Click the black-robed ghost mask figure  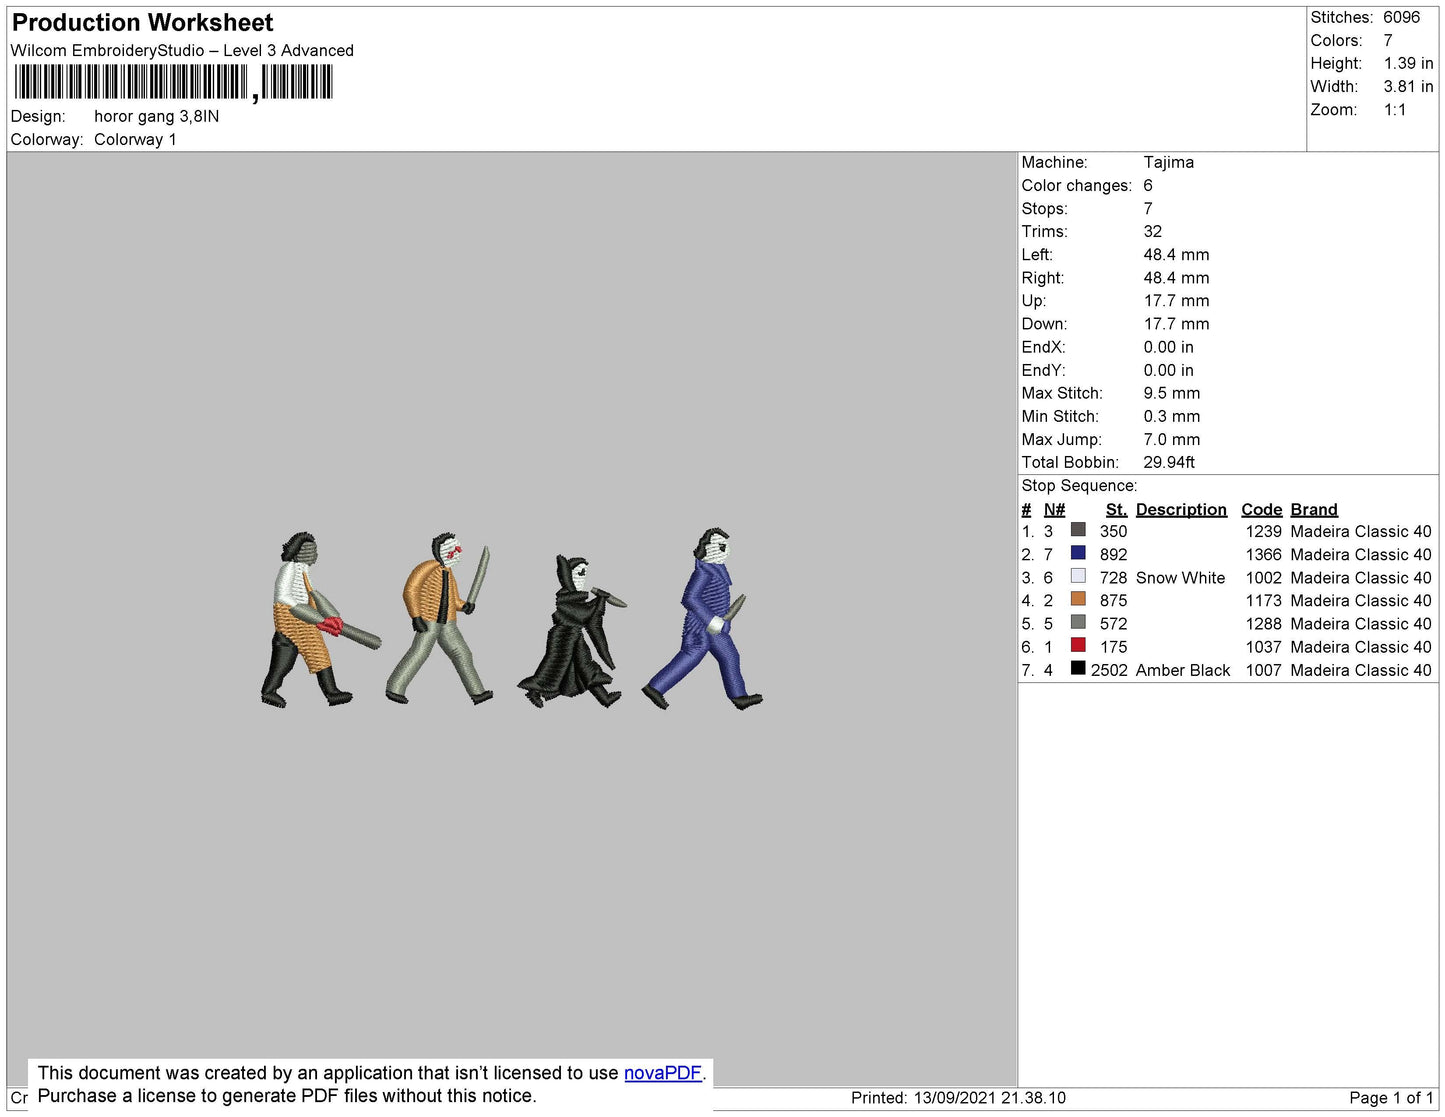click(x=572, y=631)
